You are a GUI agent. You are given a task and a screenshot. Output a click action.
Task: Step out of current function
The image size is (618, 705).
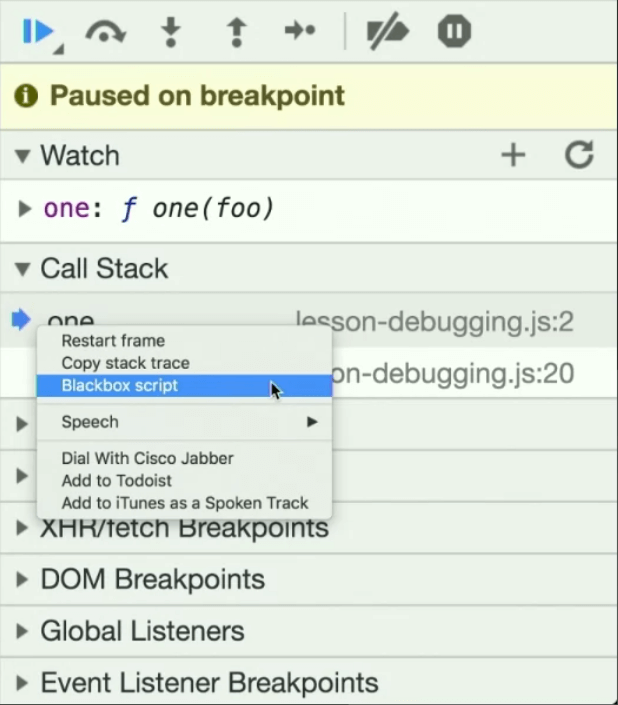click(236, 32)
